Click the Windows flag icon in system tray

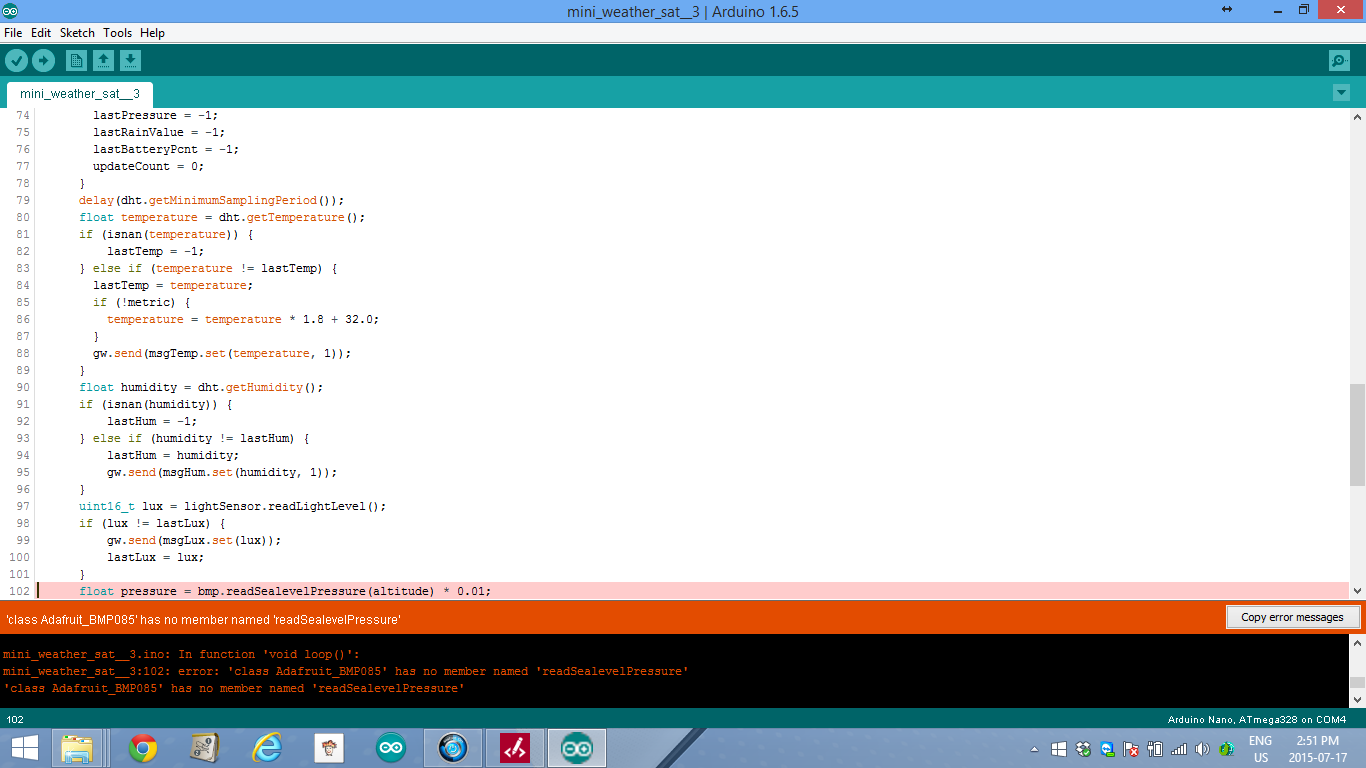[x=1059, y=749]
